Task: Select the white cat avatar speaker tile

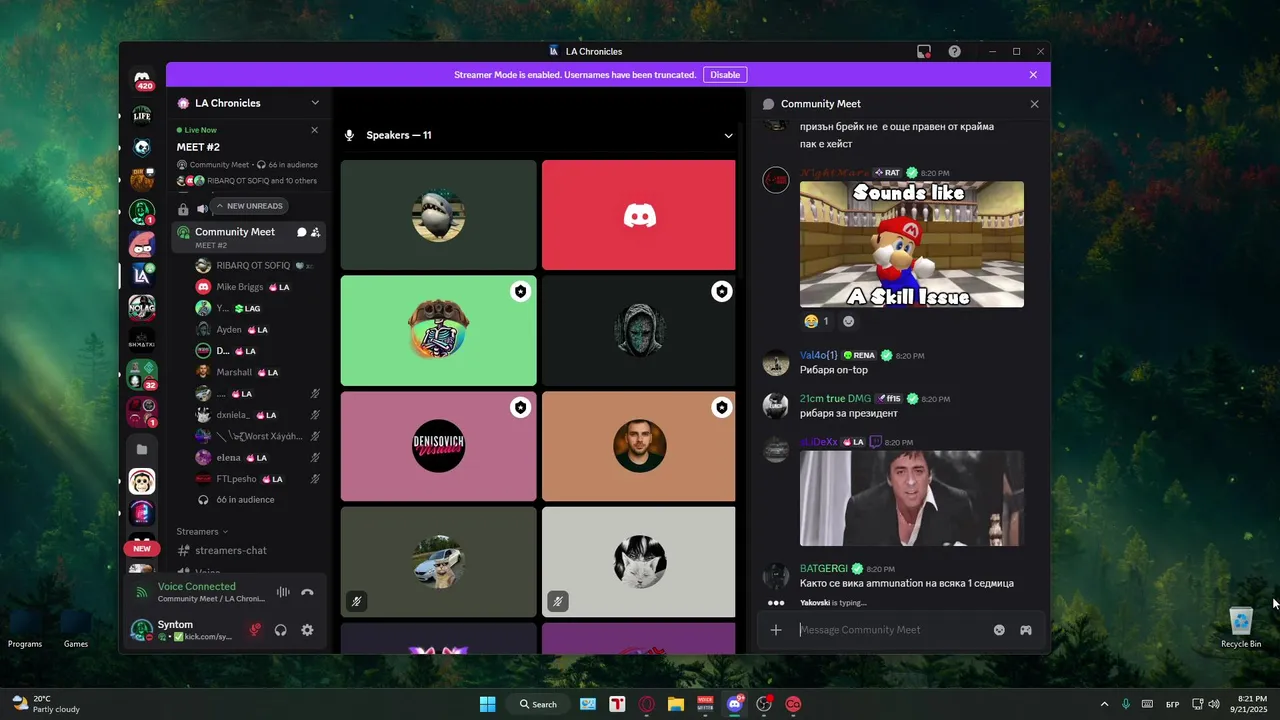Action: 639,561
